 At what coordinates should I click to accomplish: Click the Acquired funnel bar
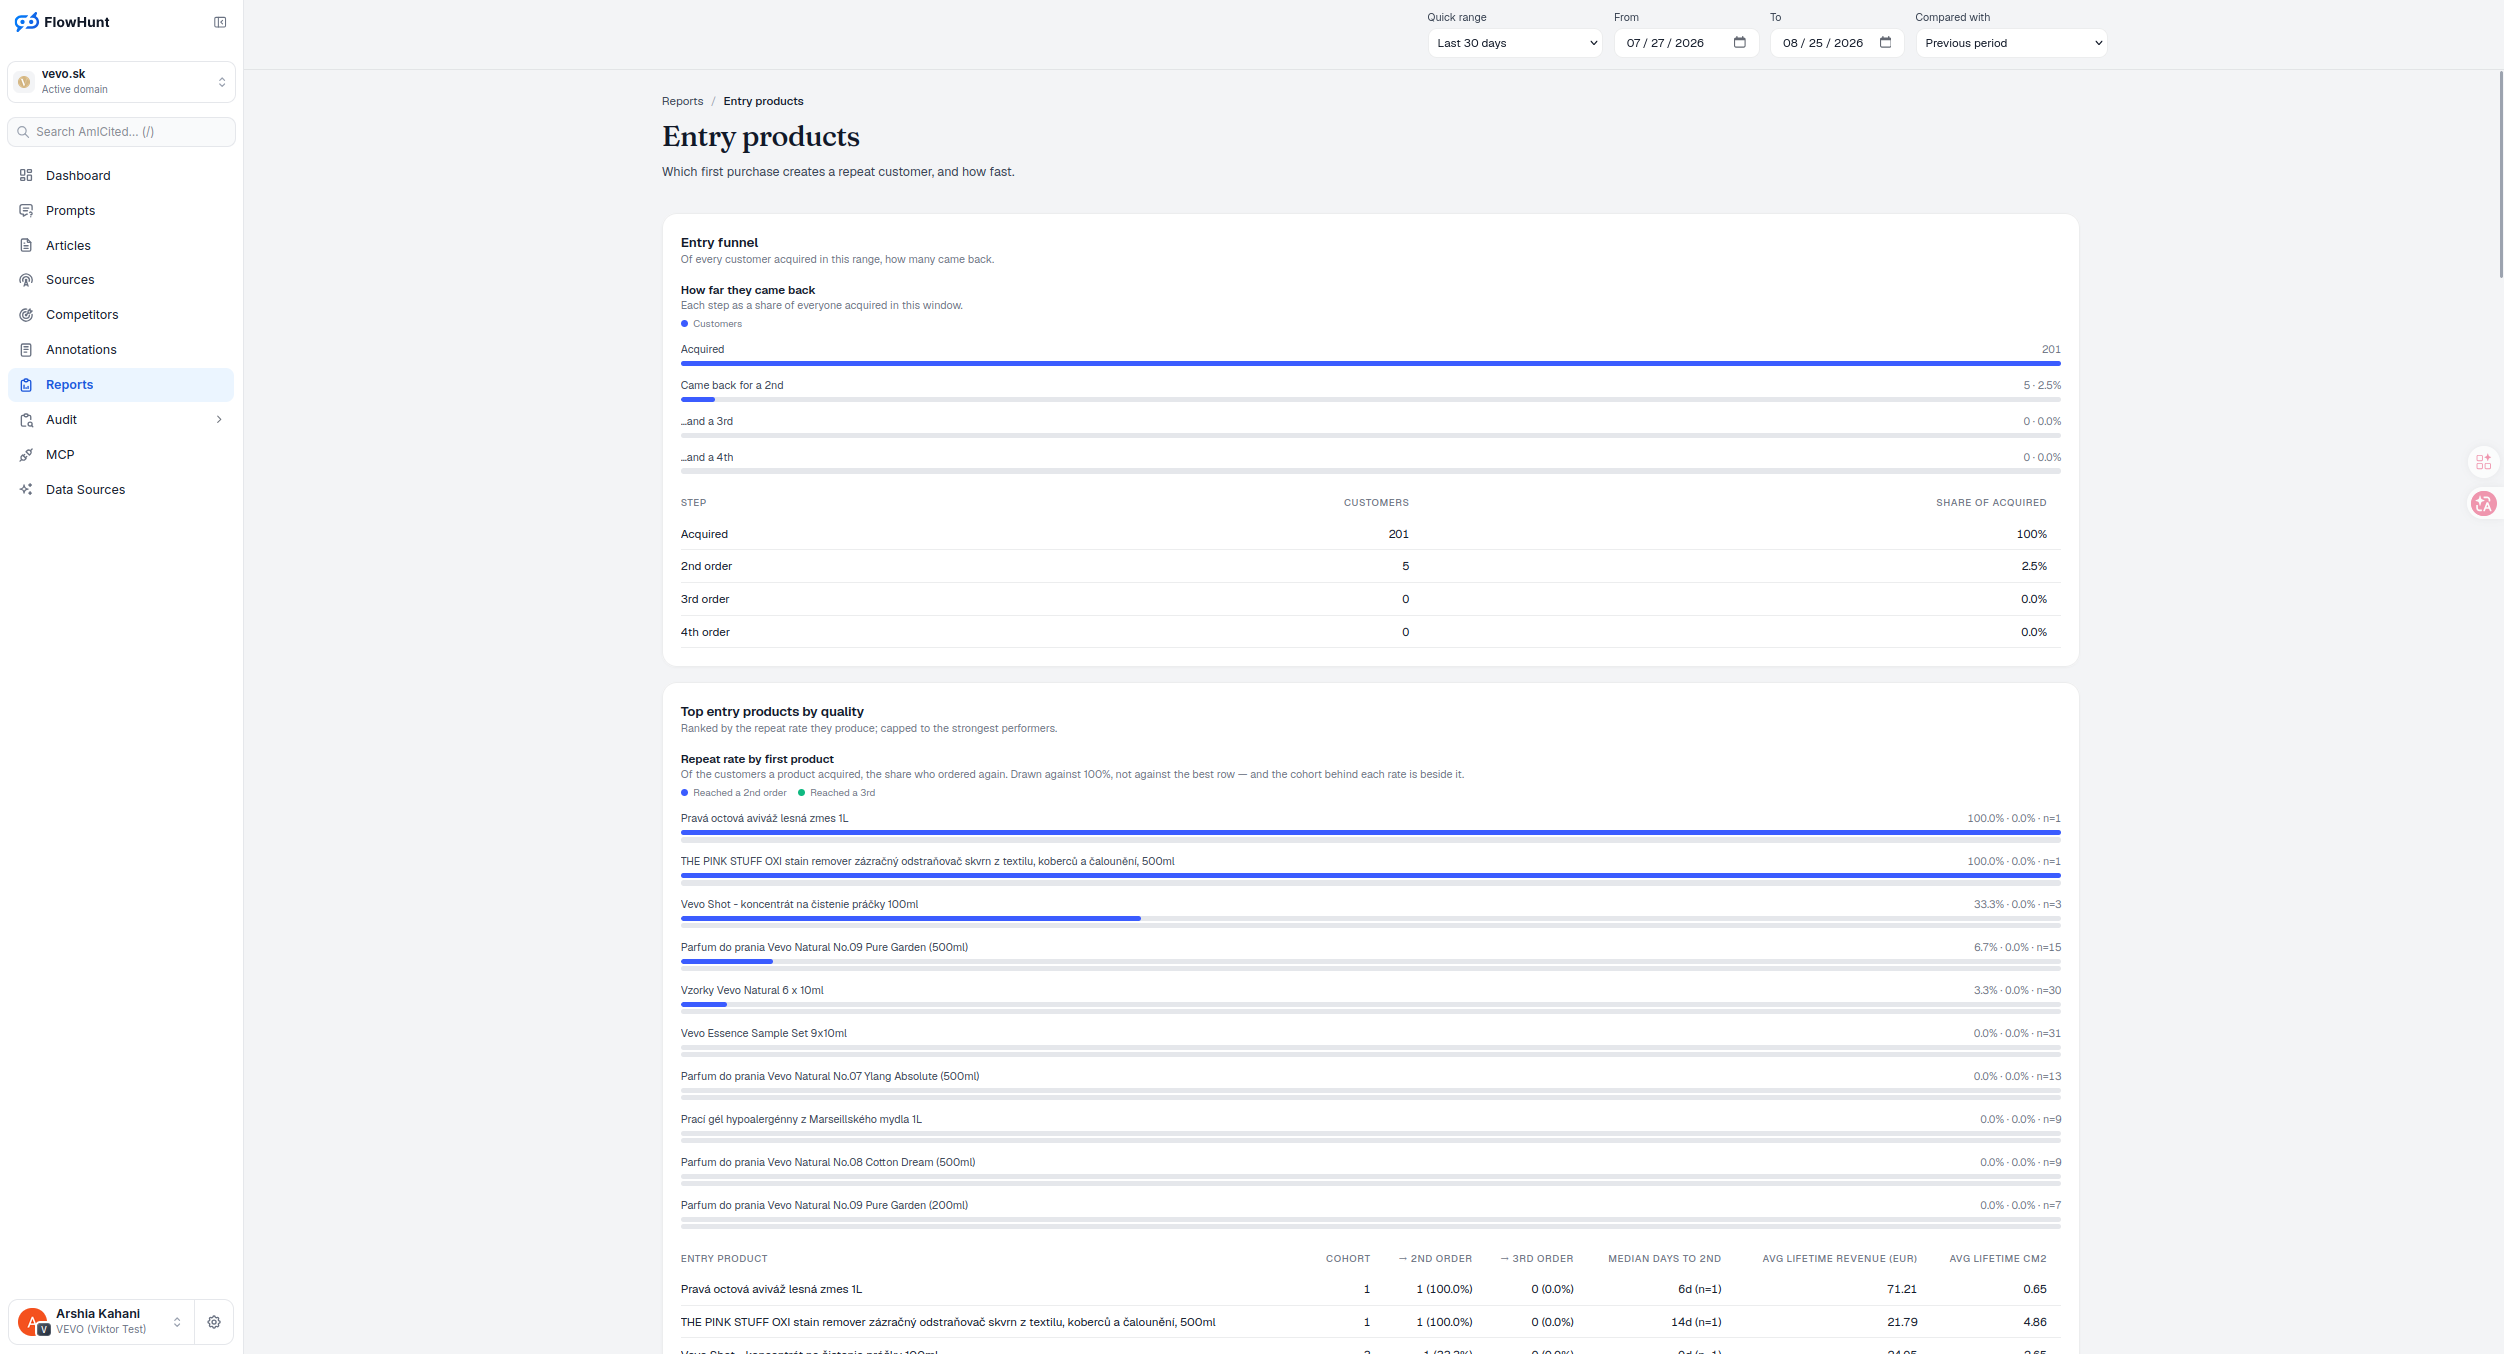(x=1370, y=364)
